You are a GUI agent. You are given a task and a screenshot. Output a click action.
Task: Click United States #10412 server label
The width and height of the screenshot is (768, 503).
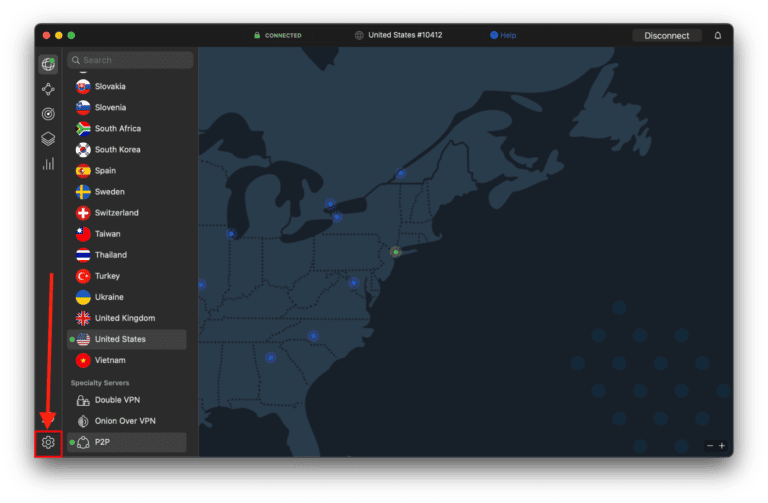[x=404, y=36]
